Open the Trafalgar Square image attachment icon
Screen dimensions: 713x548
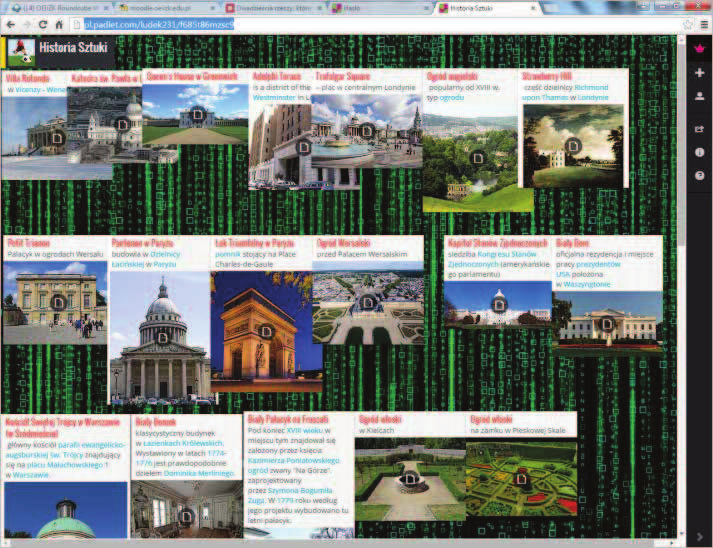367,131
